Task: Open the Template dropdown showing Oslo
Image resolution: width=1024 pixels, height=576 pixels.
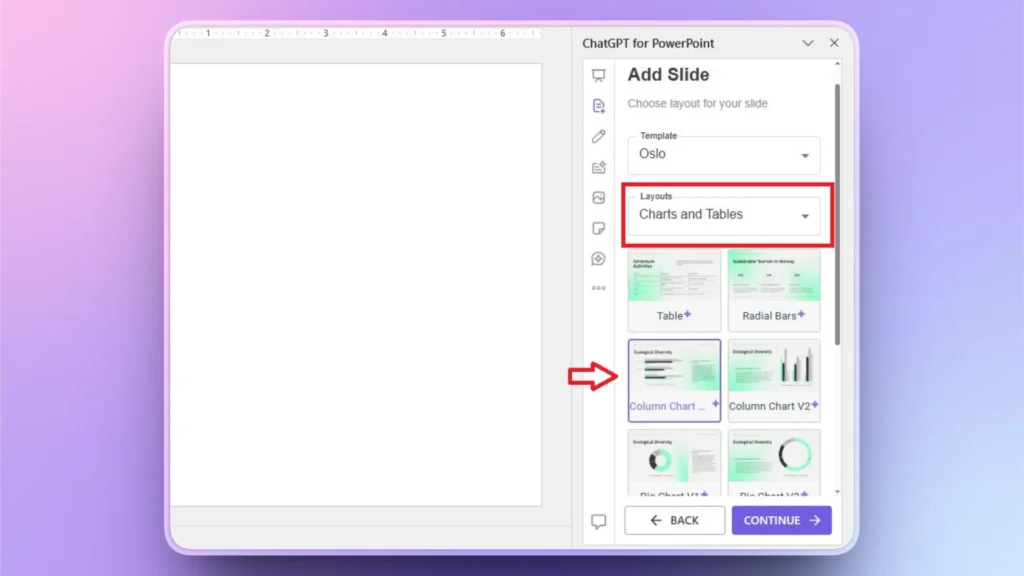Action: (723, 155)
